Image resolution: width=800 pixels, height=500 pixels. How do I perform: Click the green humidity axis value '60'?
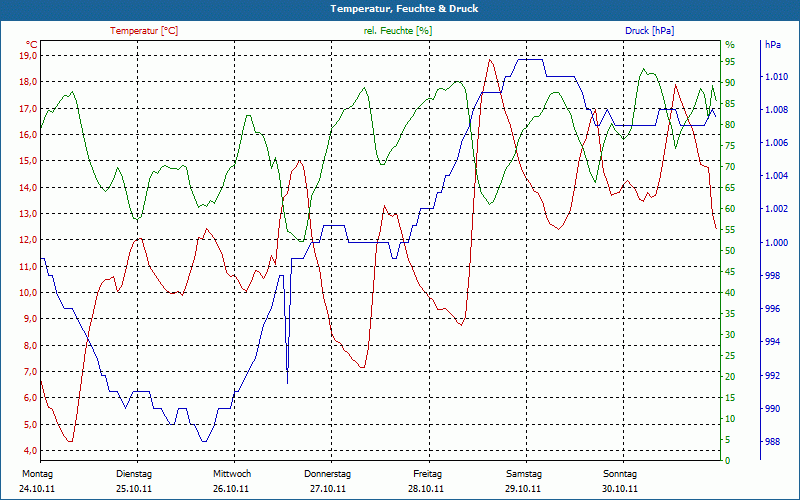point(730,208)
